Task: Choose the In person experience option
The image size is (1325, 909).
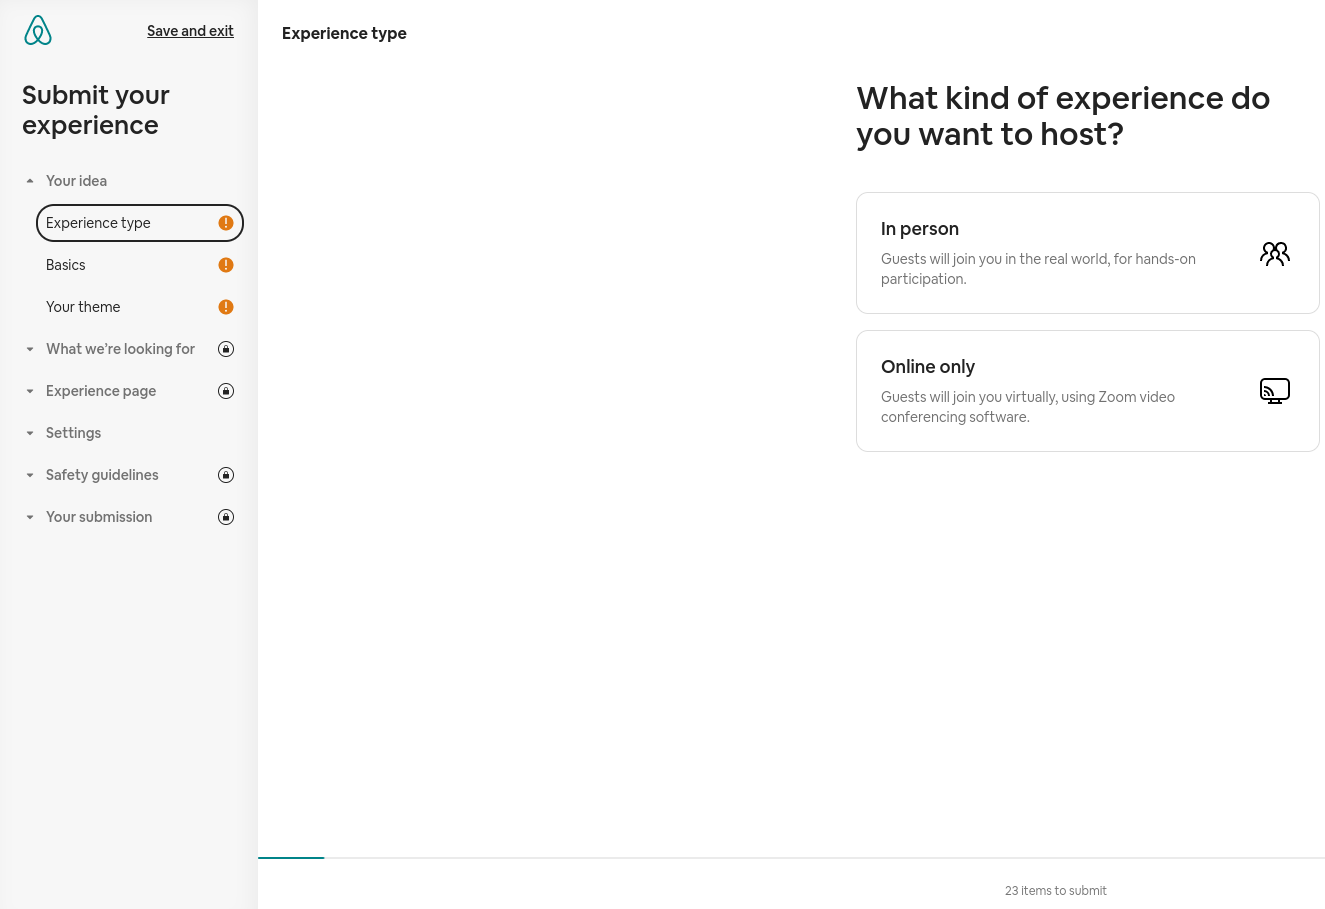Action: click(1087, 253)
